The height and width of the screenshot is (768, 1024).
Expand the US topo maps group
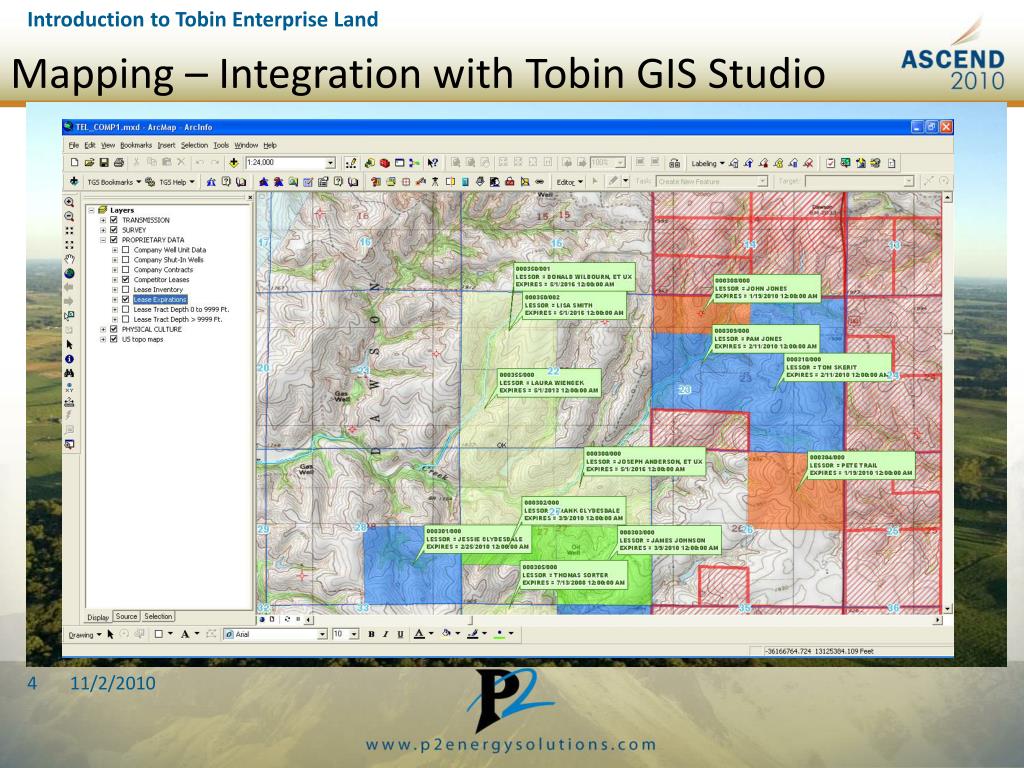click(103, 339)
